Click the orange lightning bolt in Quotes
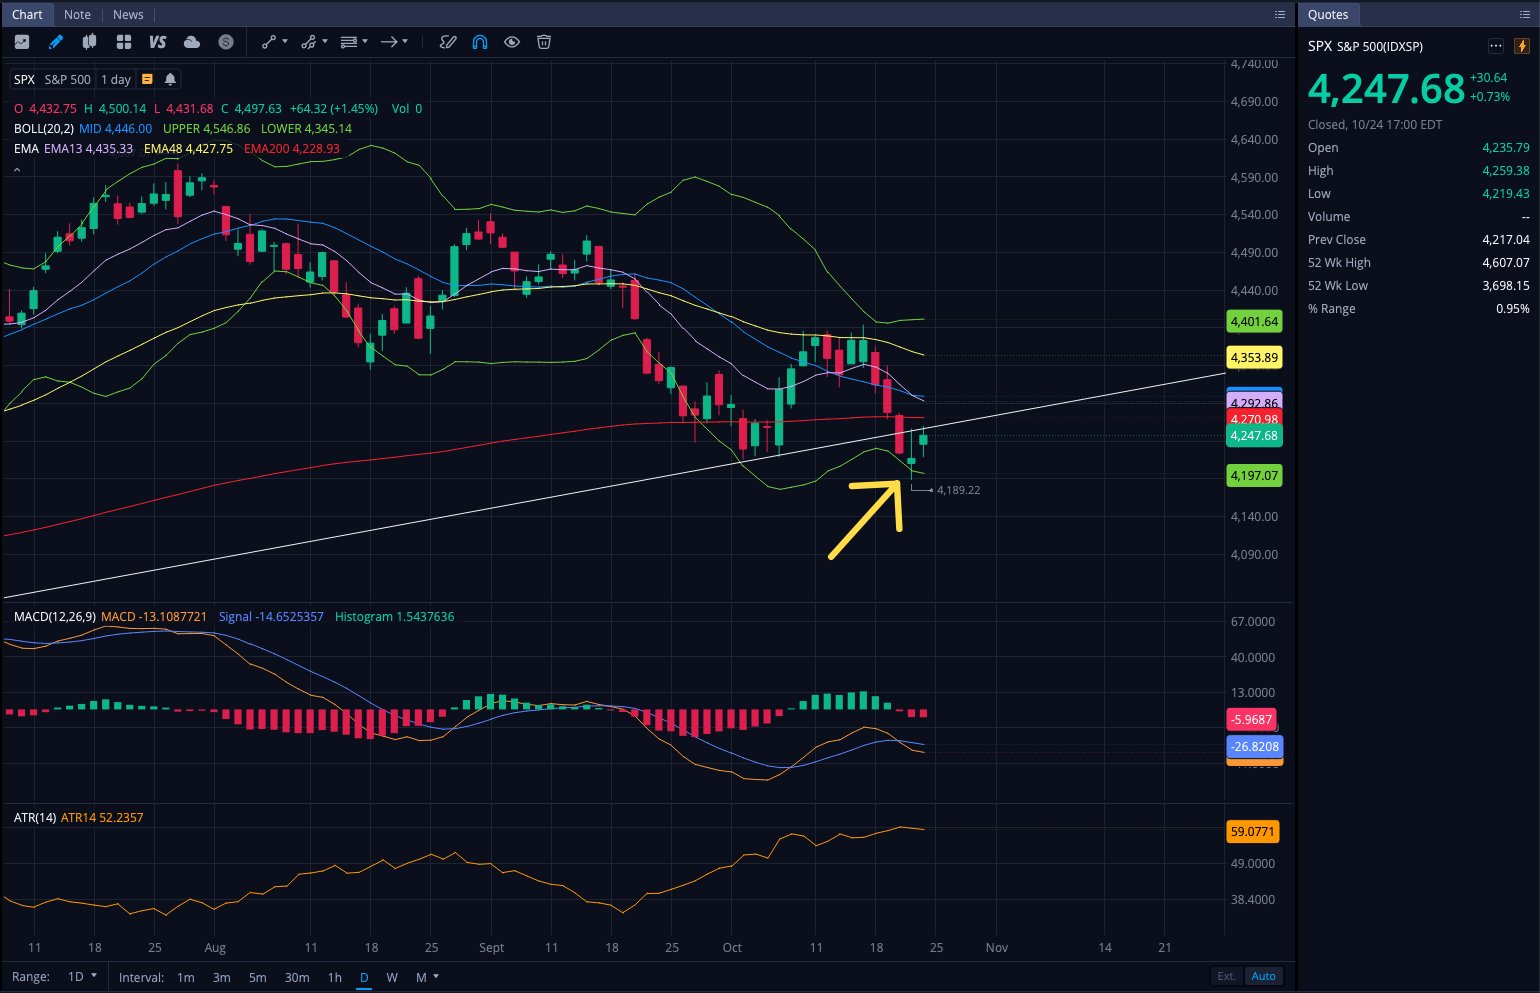 pos(1522,46)
